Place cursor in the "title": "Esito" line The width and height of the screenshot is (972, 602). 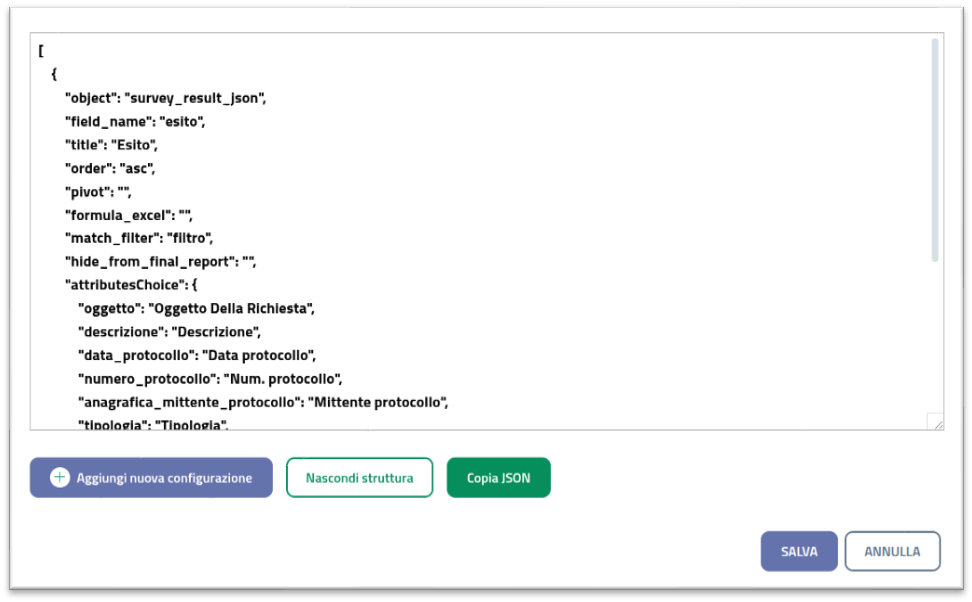[x=111, y=145]
